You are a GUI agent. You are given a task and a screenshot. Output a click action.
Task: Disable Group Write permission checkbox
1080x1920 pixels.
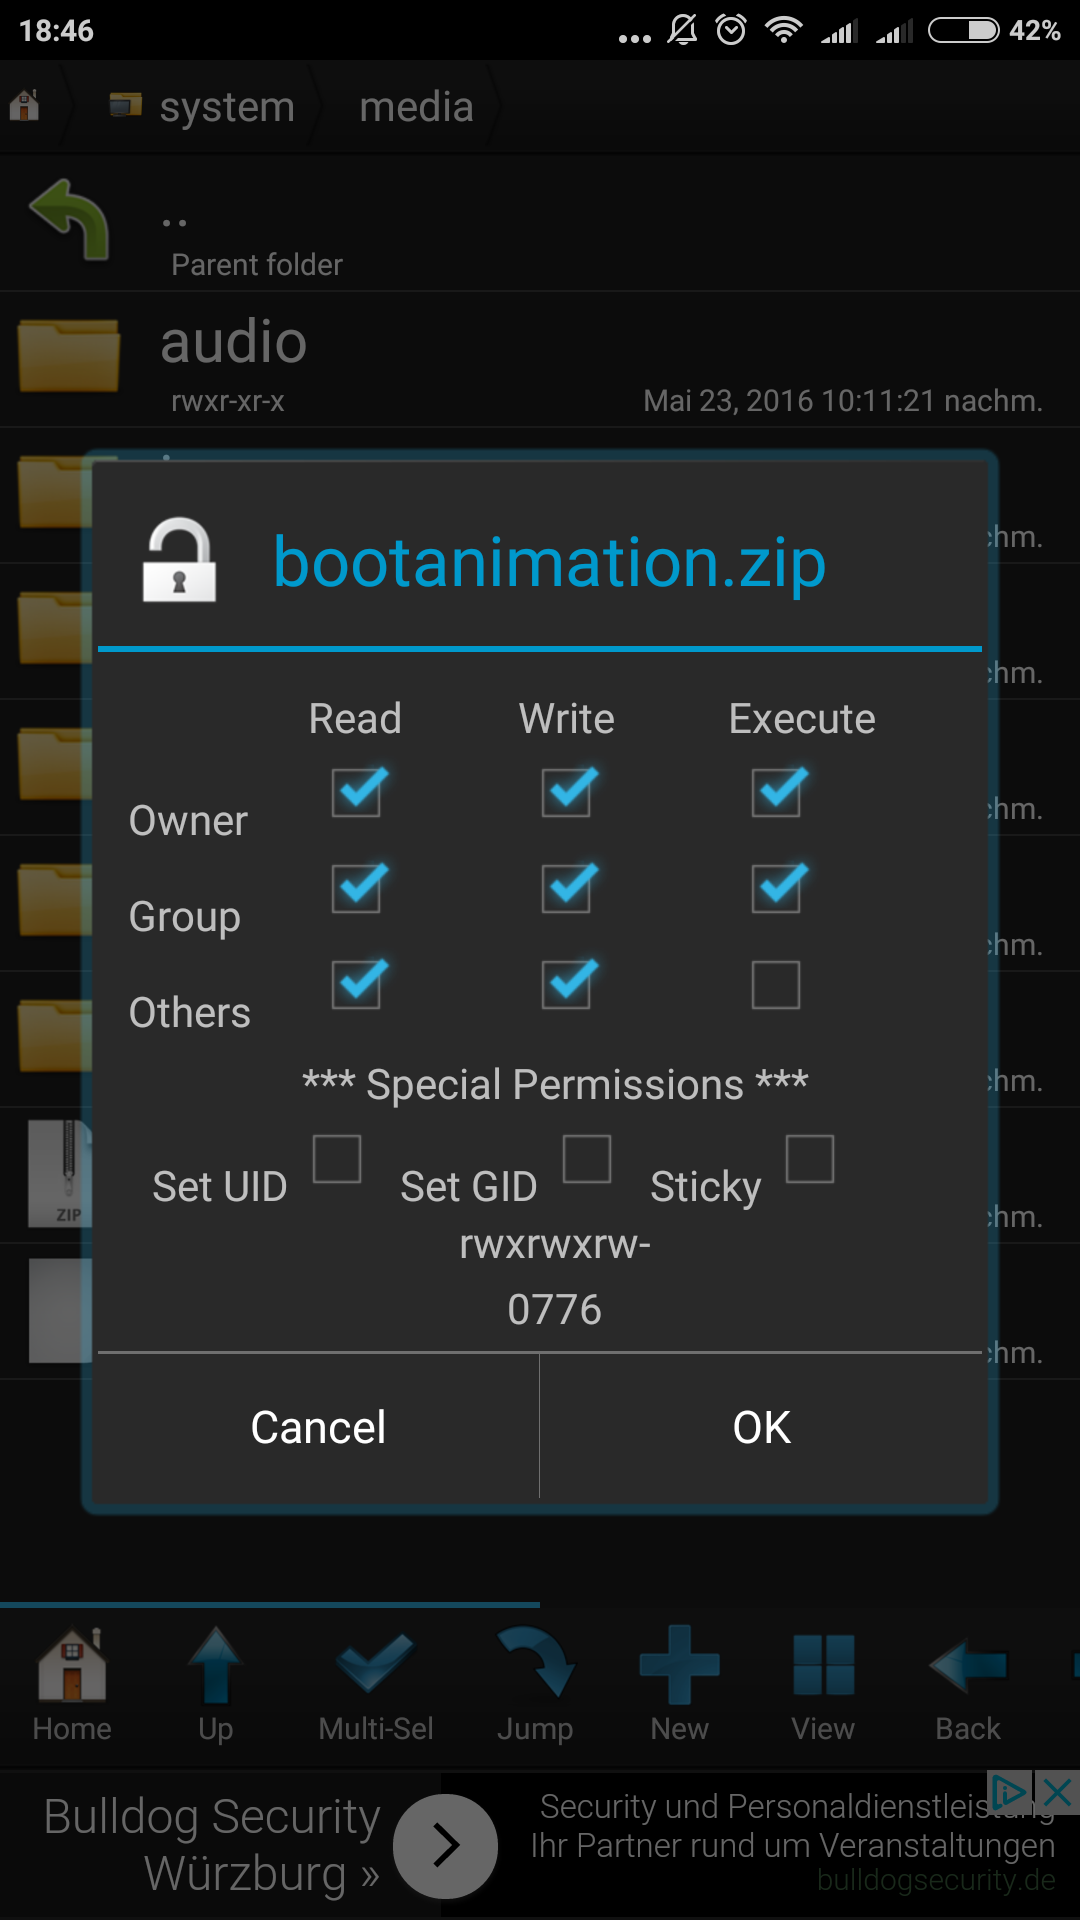click(567, 888)
